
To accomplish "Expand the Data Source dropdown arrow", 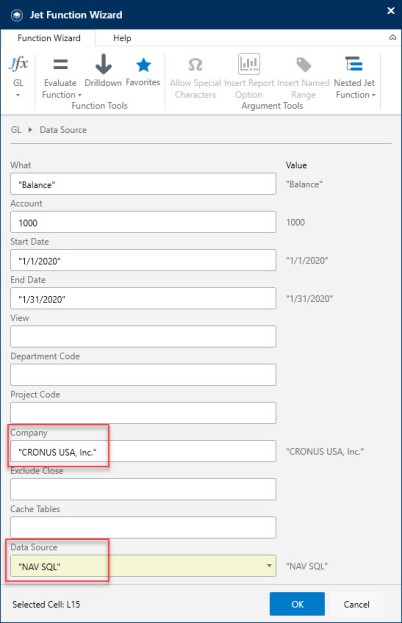I will [x=269, y=565].
